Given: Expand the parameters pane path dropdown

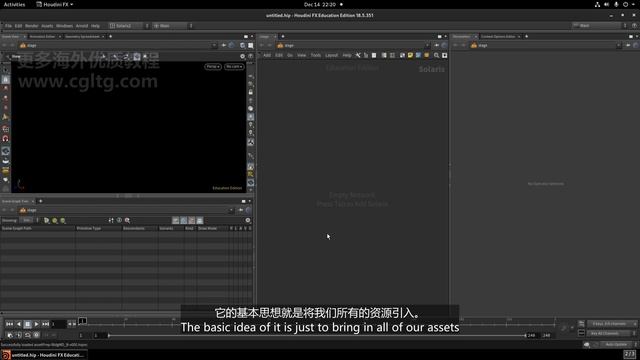Looking at the screenshot, I should (619, 45).
